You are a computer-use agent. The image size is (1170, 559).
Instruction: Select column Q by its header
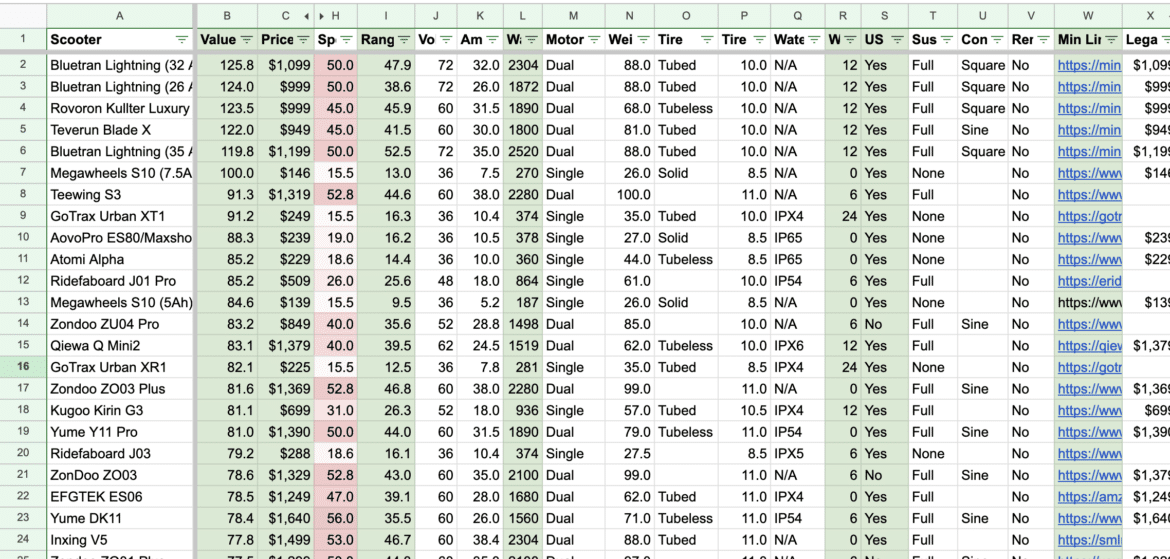coord(798,15)
